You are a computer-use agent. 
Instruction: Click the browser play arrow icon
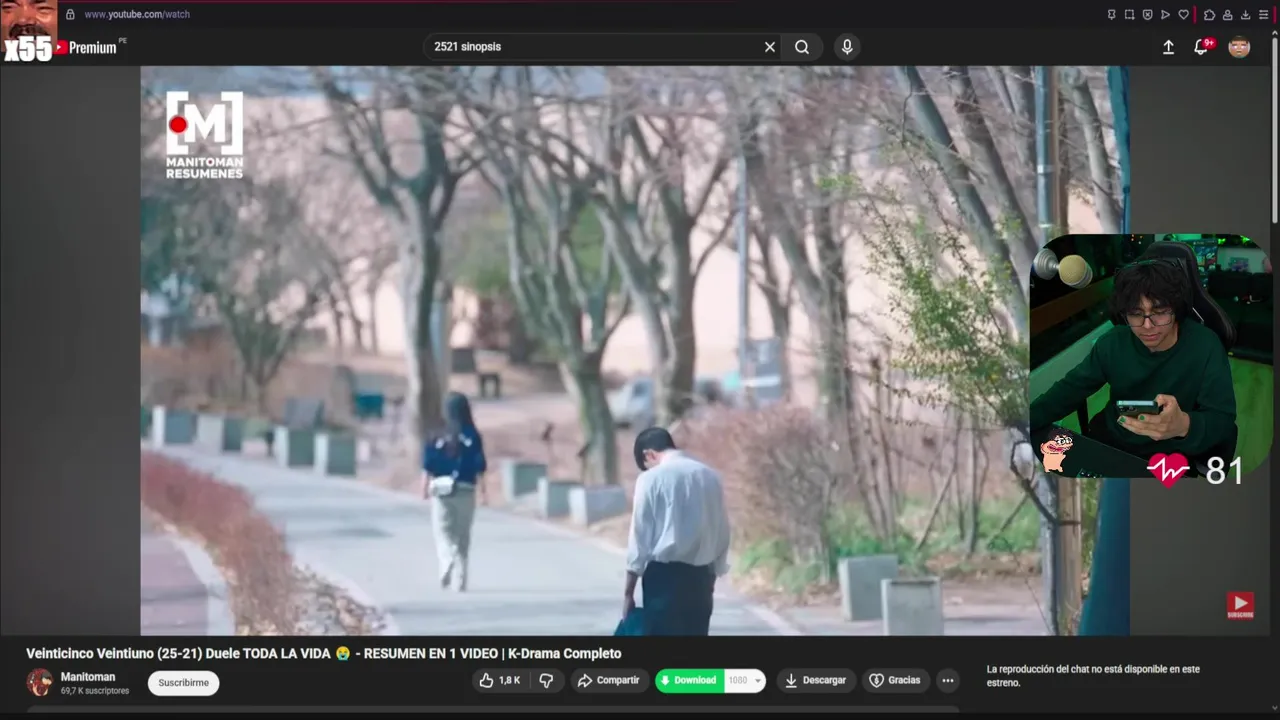(x=1165, y=15)
